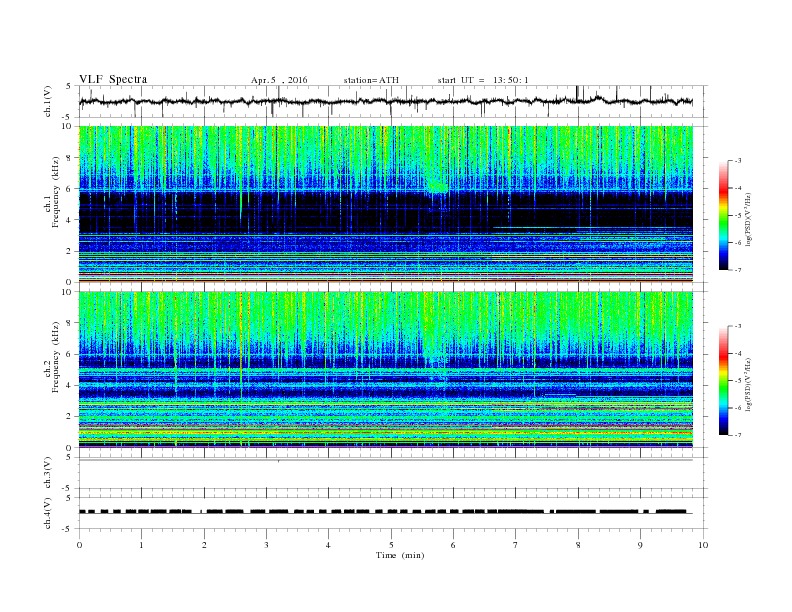The height and width of the screenshot is (612, 792).
Task: Click the "station=ATH" header label
Action: point(371,80)
